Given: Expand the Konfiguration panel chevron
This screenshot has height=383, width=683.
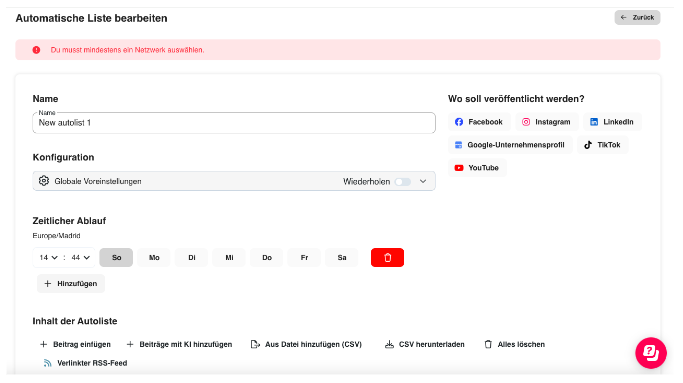Looking at the screenshot, I should coord(423,181).
